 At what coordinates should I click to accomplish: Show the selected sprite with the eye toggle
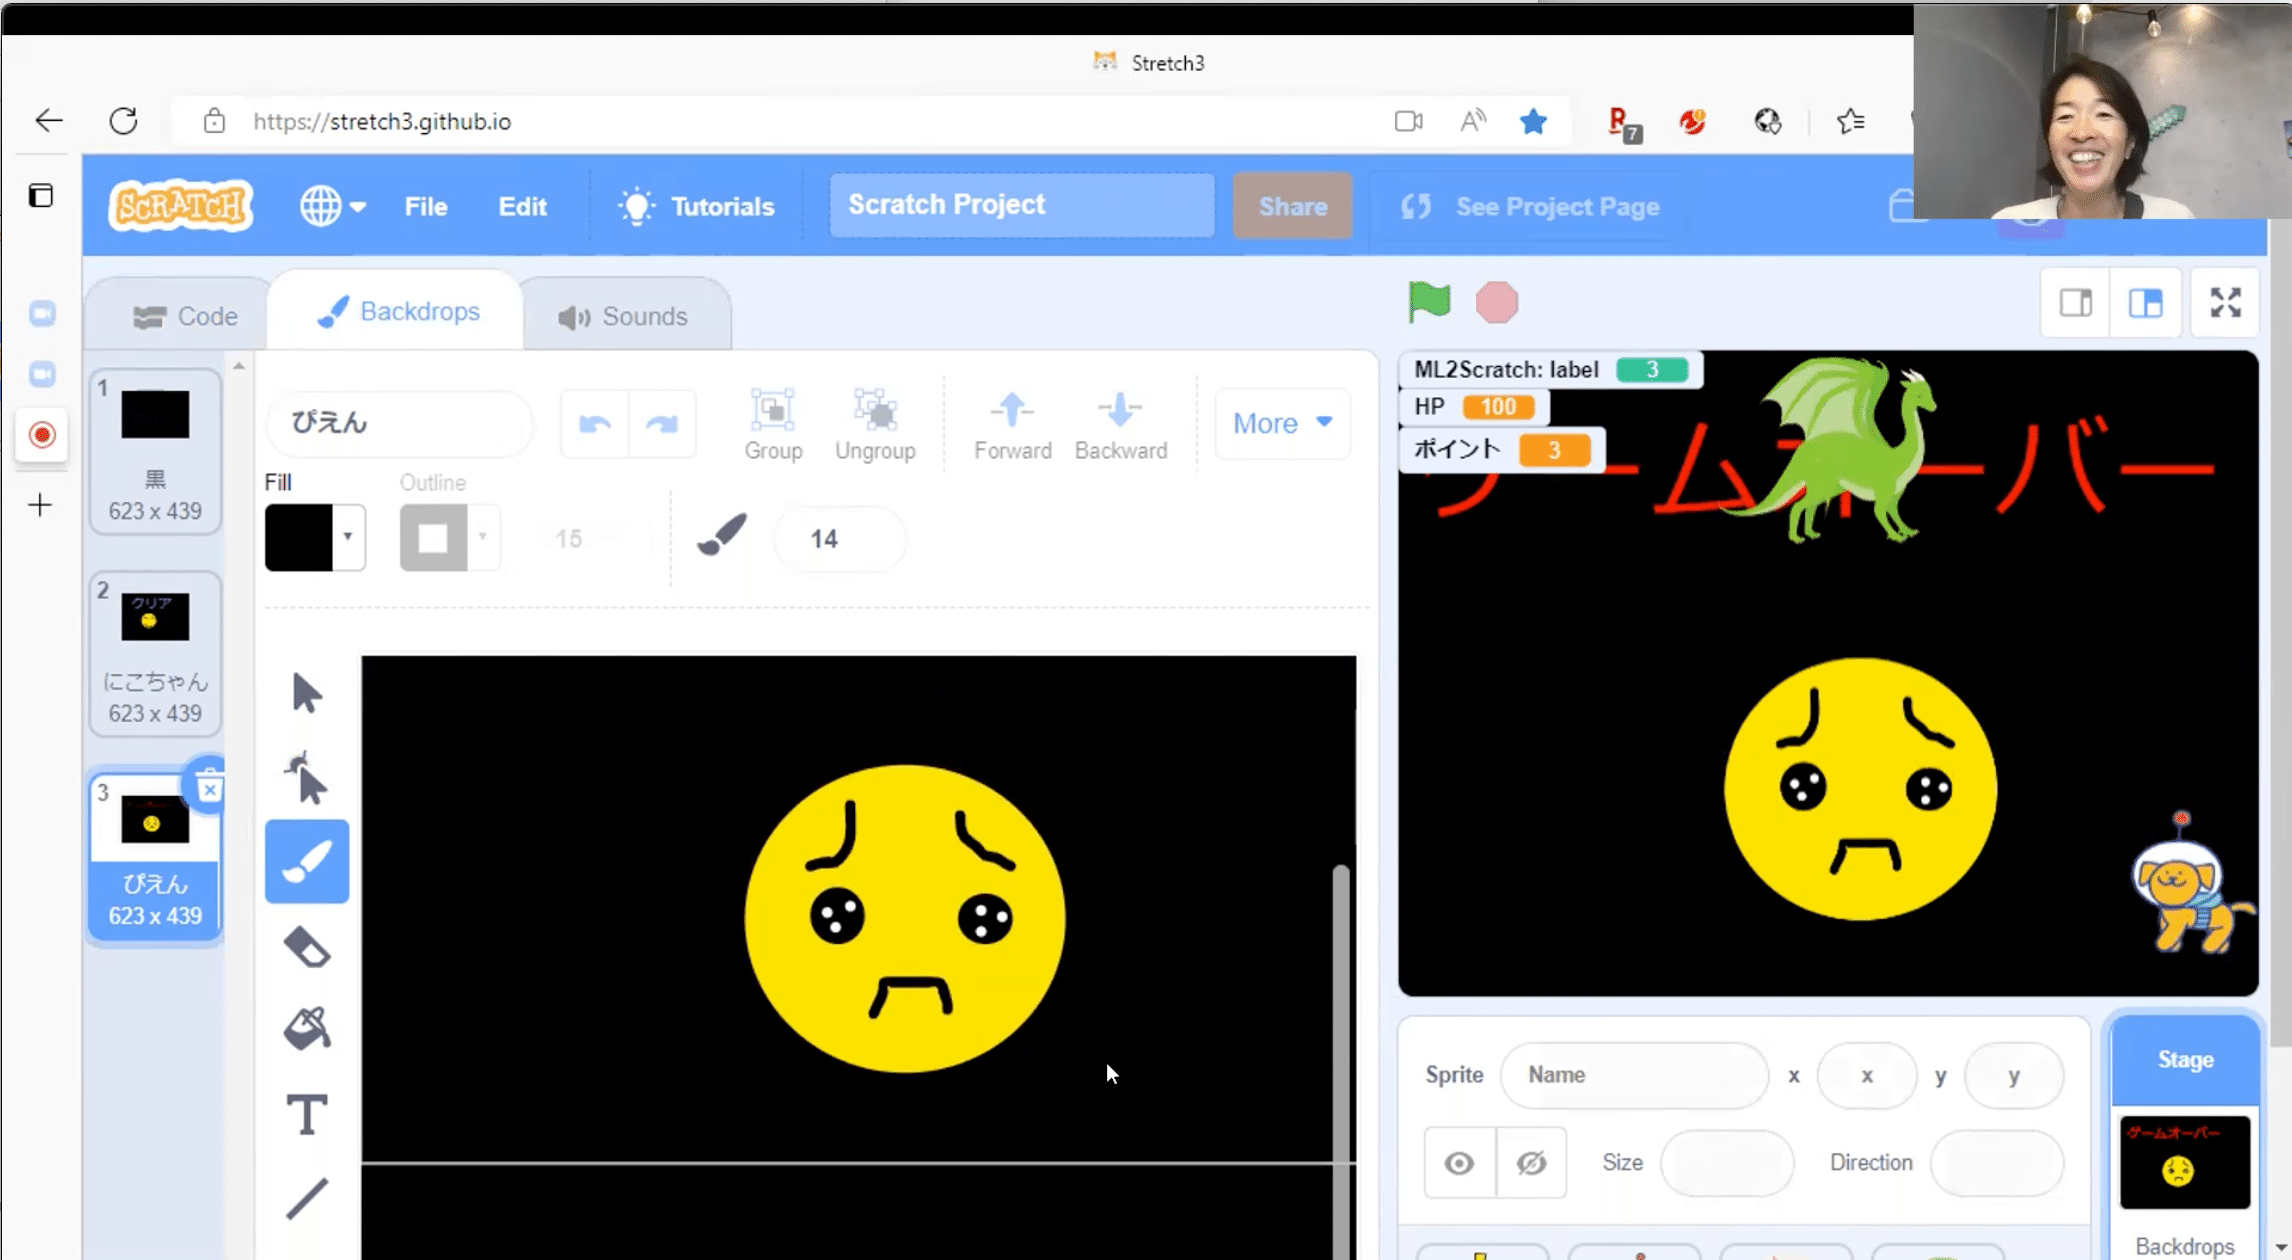pos(1459,1162)
